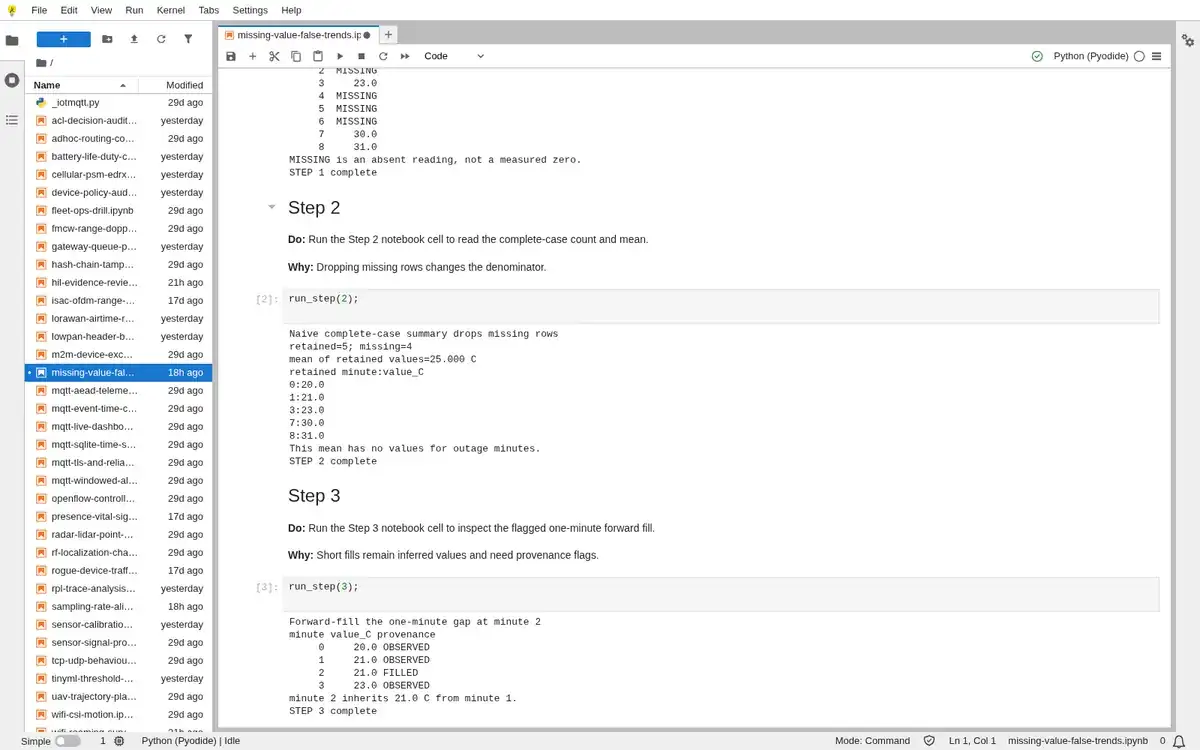This screenshot has height=750, width=1200.
Task: Open the File Browser sidebar tab
Action: pos(12,41)
